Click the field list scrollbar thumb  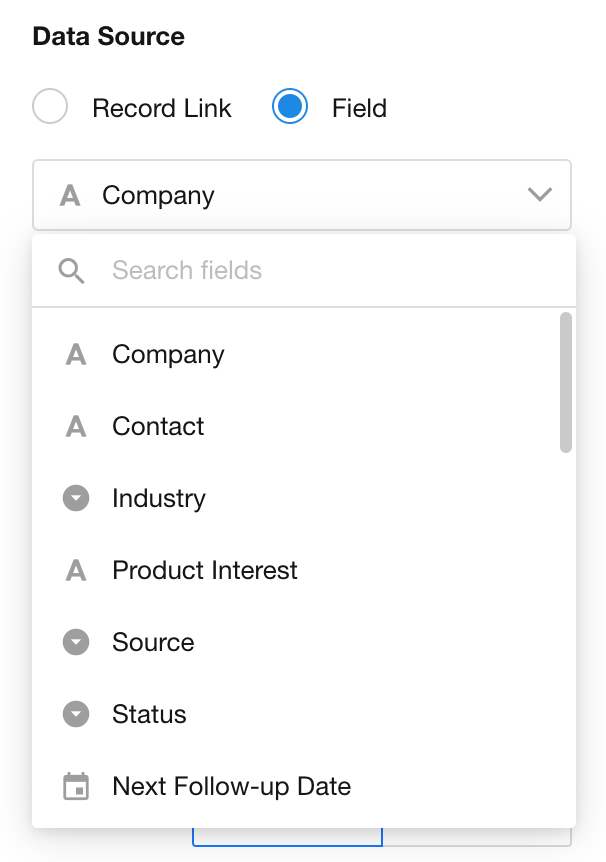566,382
